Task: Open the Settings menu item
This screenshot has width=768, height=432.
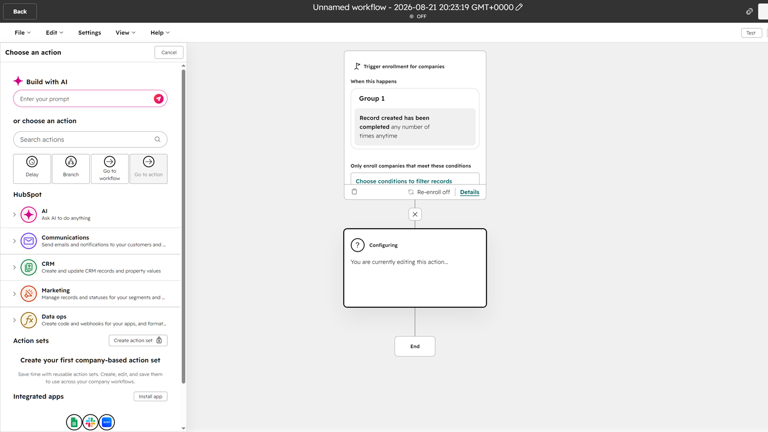Action: [90, 33]
